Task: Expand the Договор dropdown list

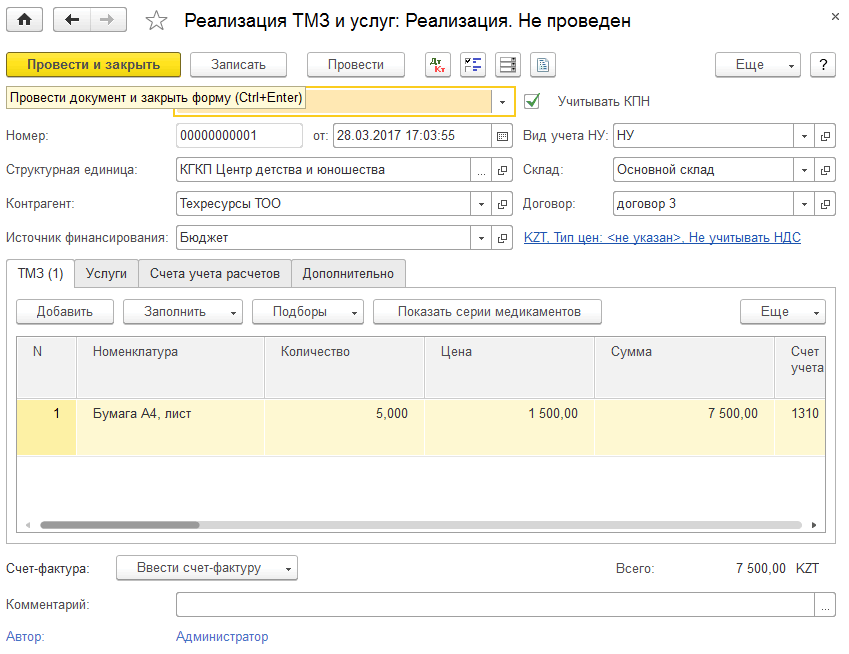Action: (805, 204)
